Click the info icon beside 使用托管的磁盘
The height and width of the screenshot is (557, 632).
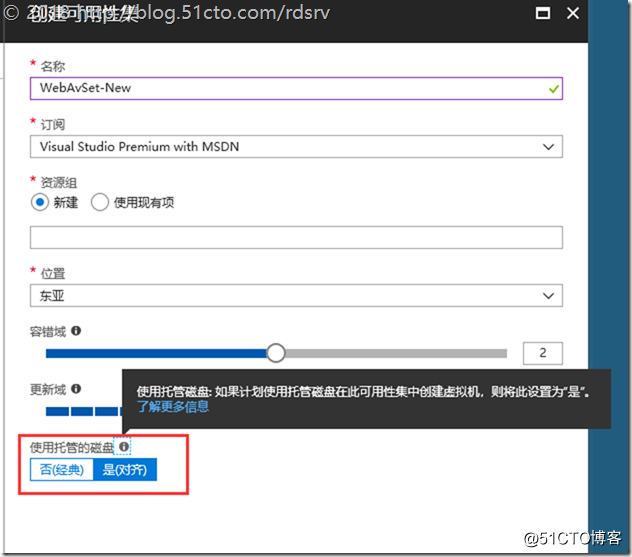pyautogui.click(x=124, y=447)
